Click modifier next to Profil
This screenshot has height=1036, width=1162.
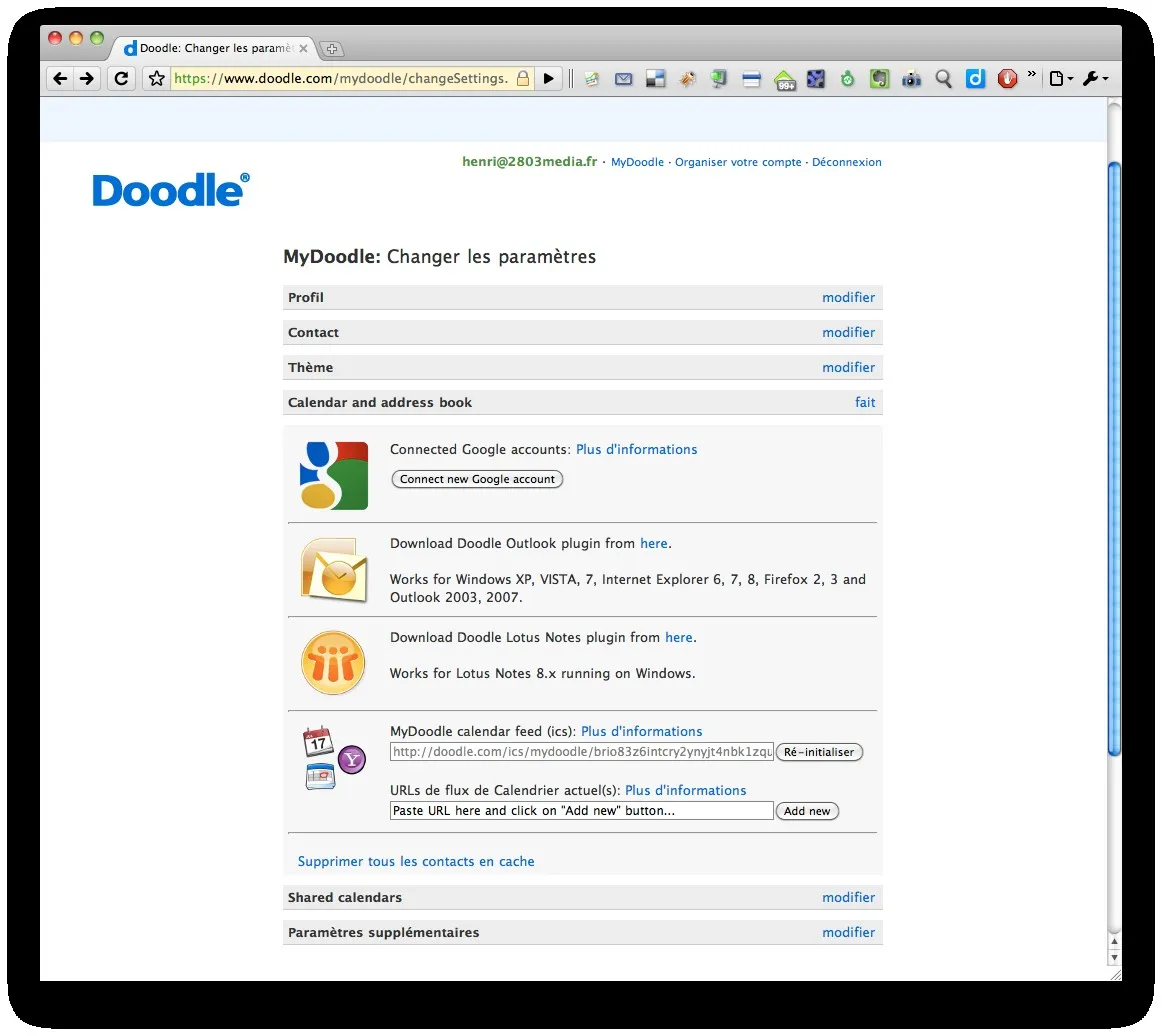pyautogui.click(x=849, y=297)
